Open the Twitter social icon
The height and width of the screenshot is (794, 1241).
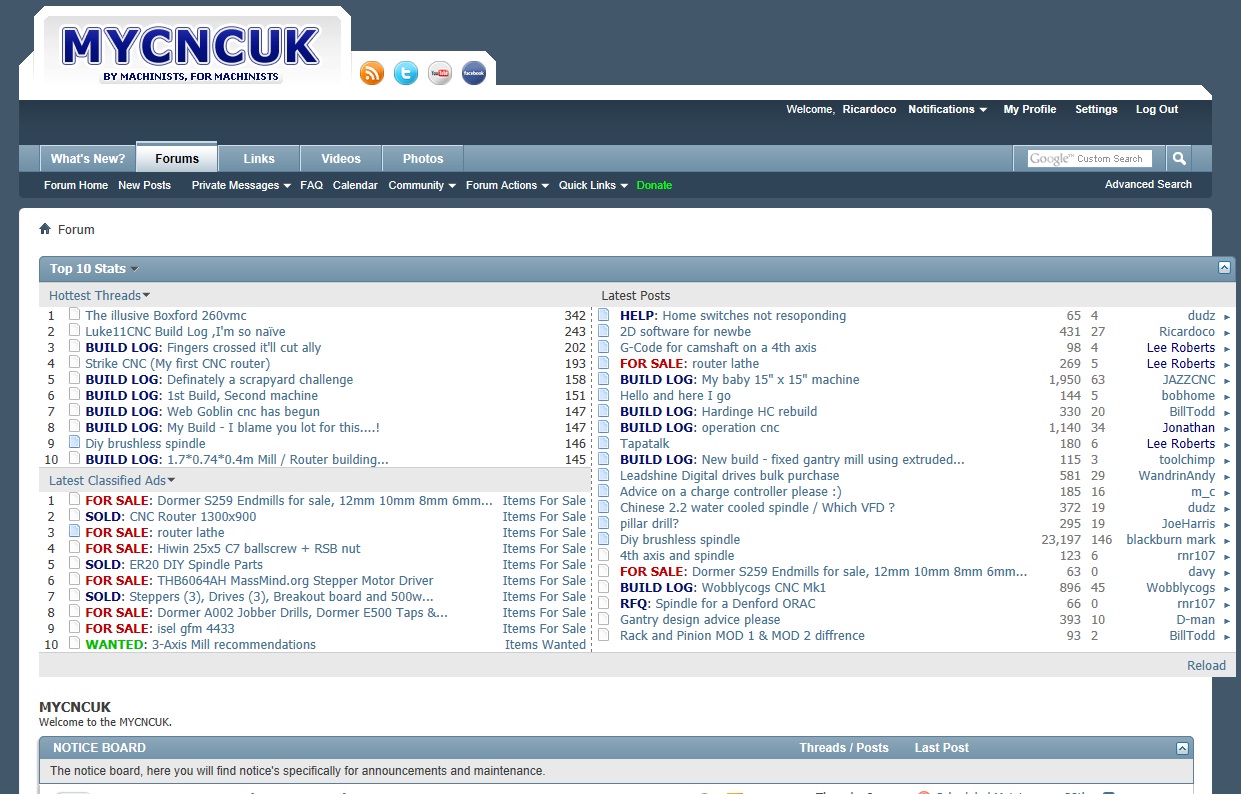click(x=406, y=73)
